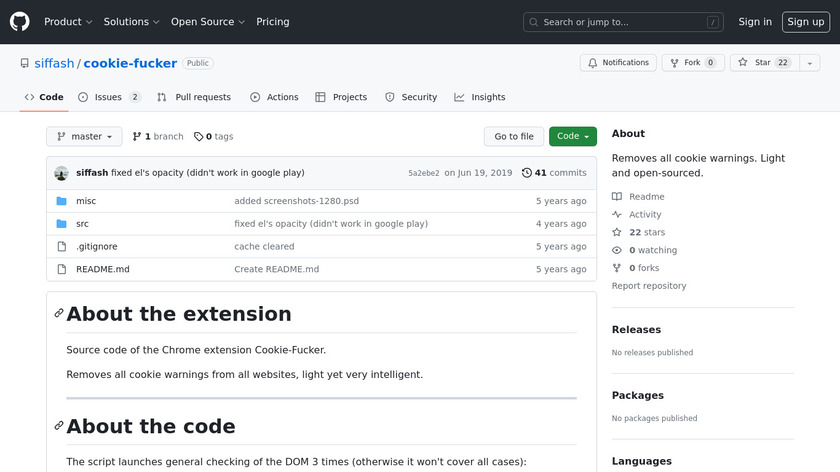Open the Insights tab
The height and width of the screenshot is (472, 840).
[x=479, y=97]
